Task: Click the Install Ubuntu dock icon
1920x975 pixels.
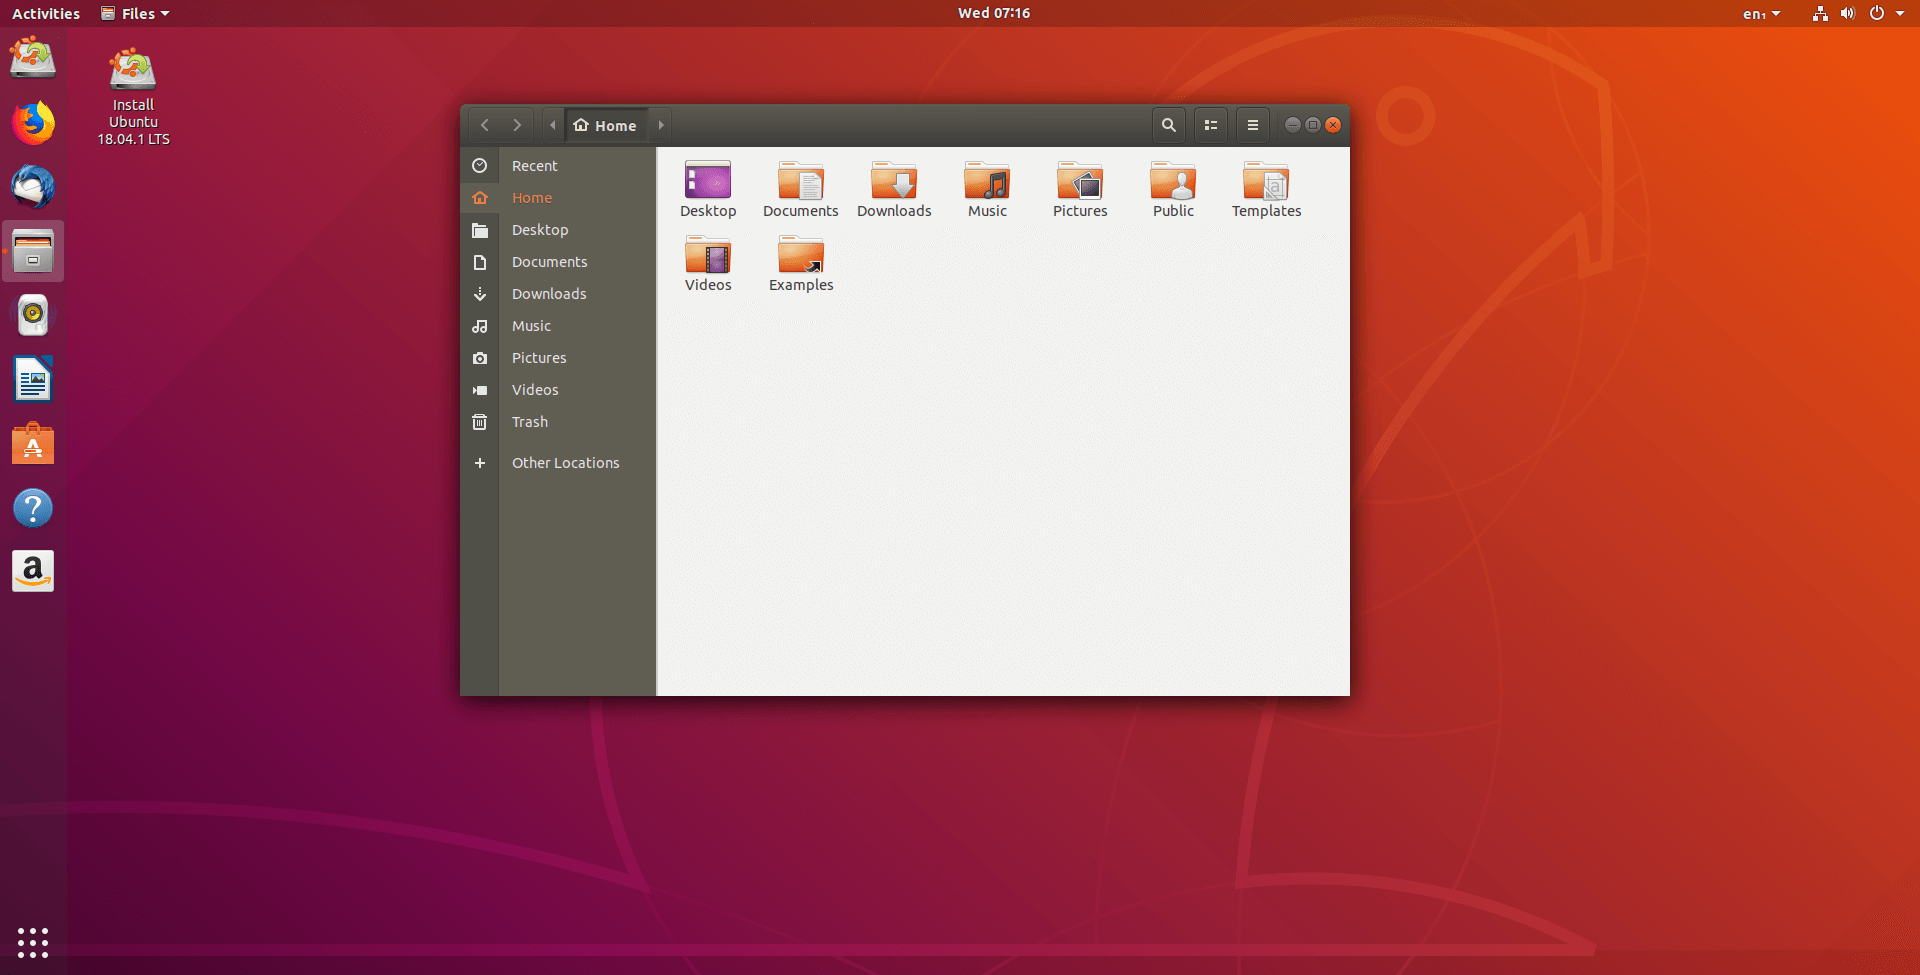Action: pyautogui.click(x=33, y=58)
